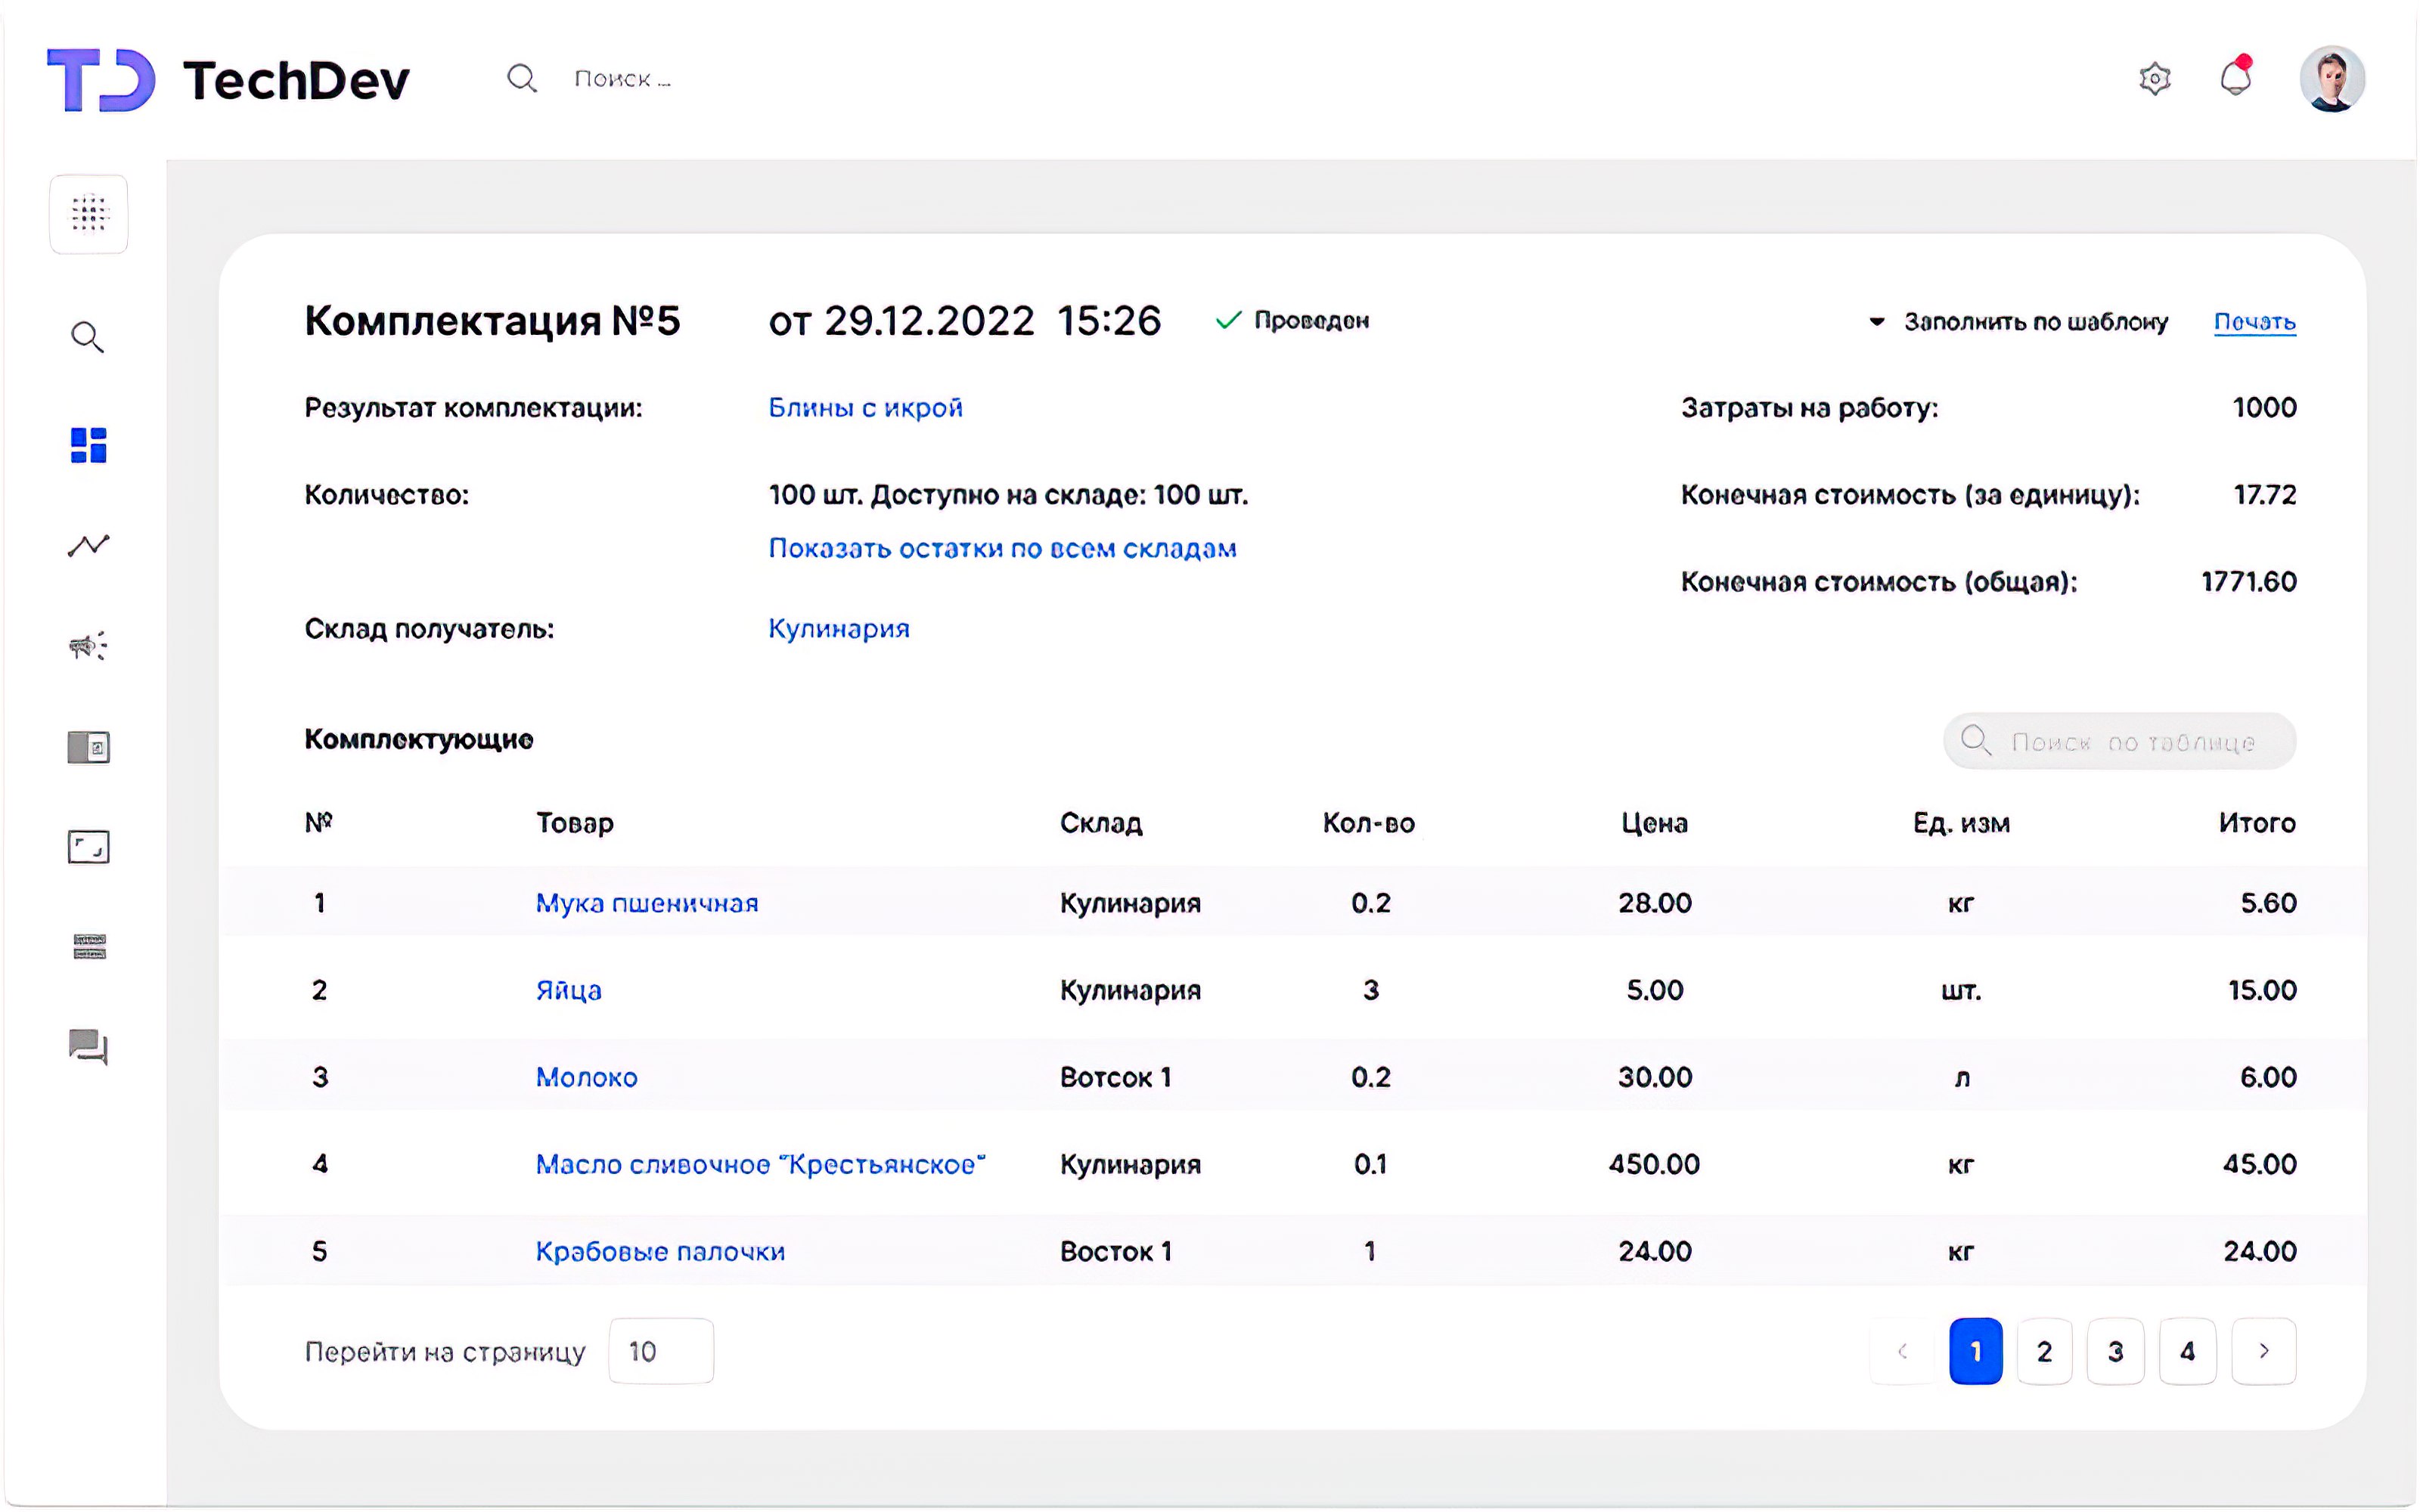Open the analytics line chart icon
Screen dimensions: 2420x1512
click(88, 545)
